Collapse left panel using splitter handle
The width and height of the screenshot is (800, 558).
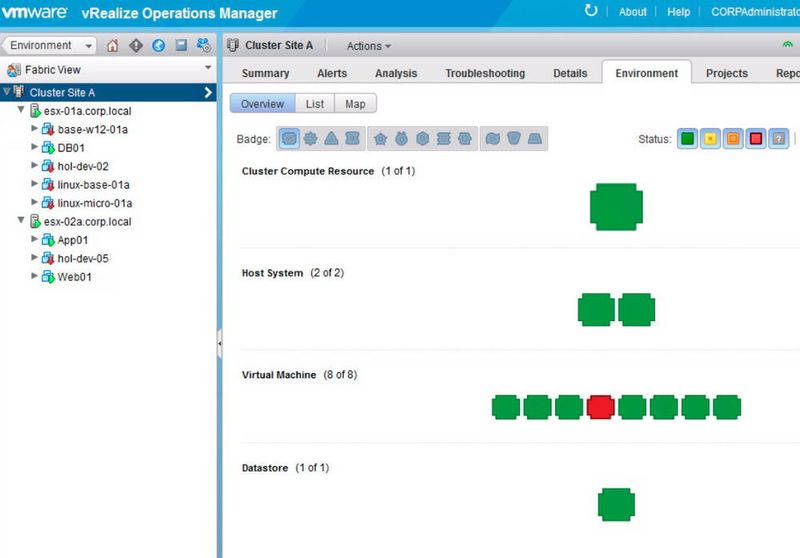coord(219,344)
